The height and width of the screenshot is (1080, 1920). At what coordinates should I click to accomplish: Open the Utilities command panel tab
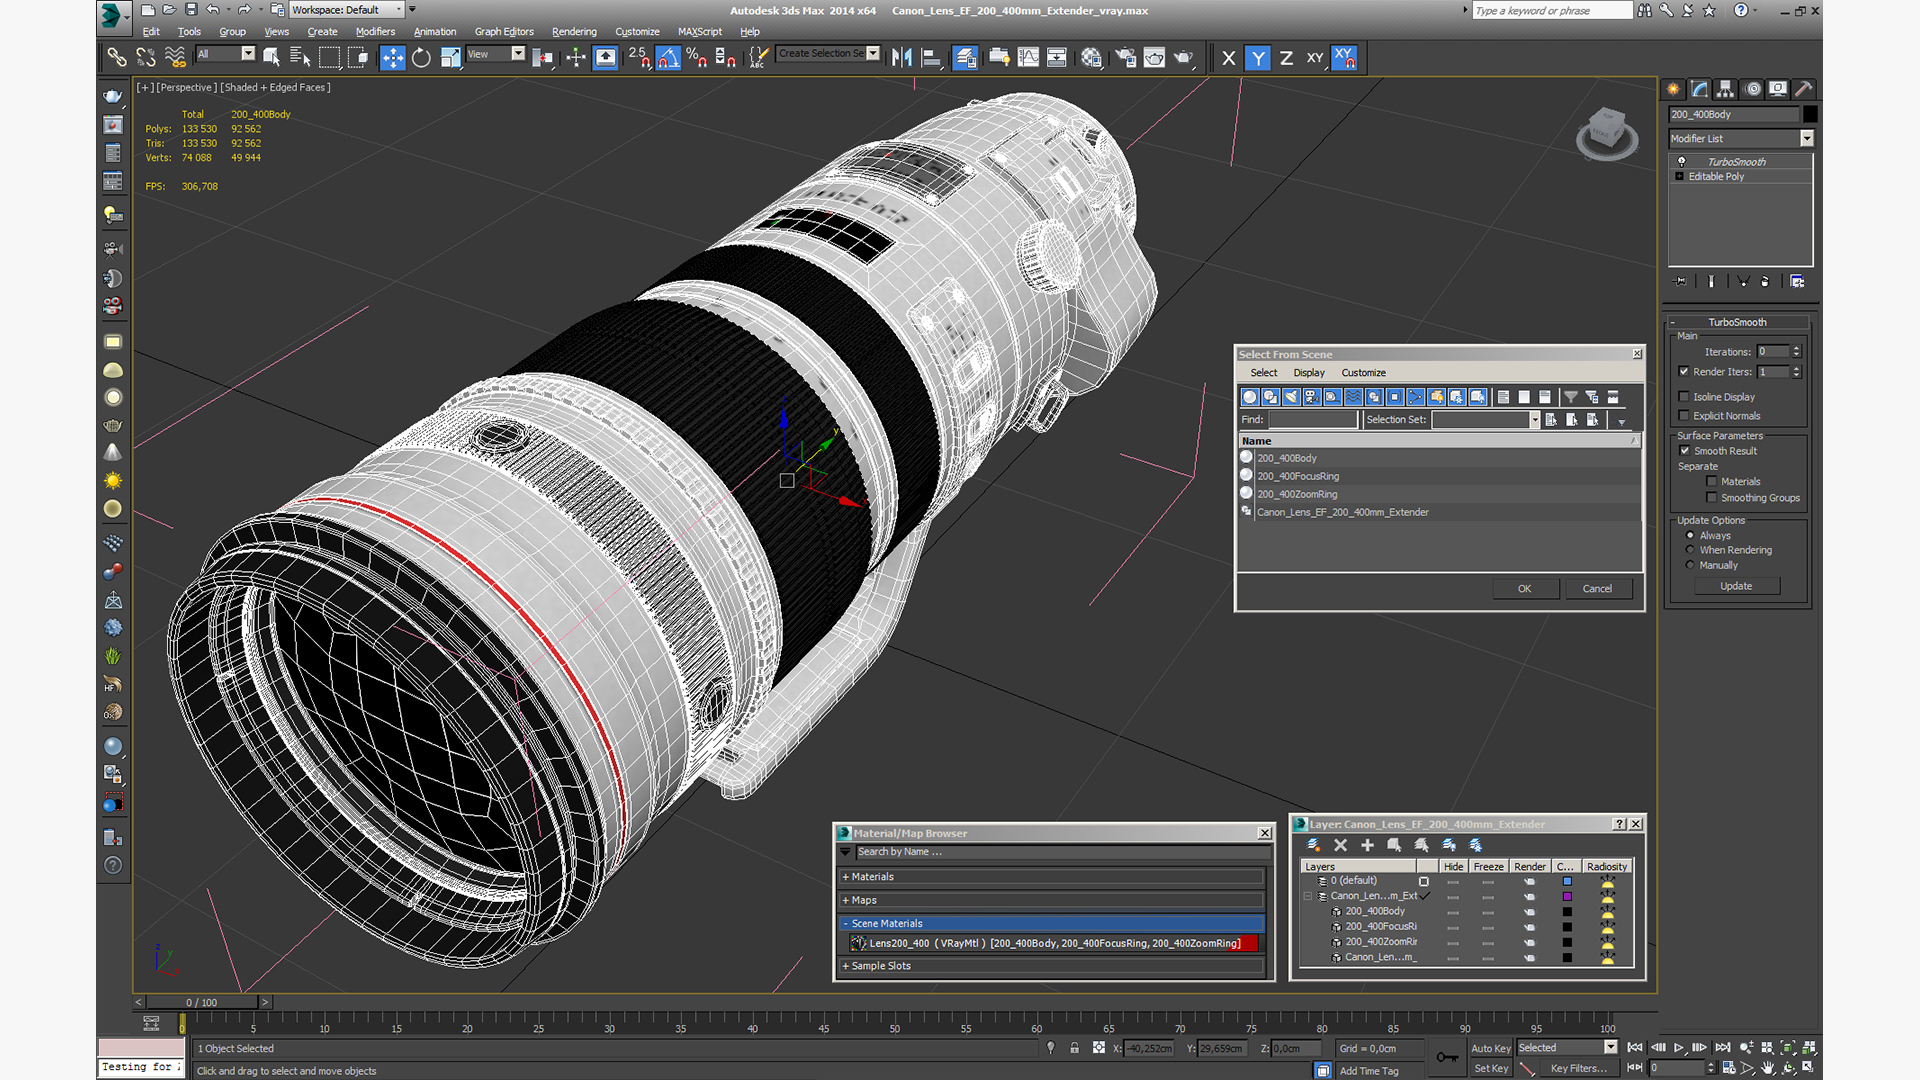pyautogui.click(x=1803, y=89)
